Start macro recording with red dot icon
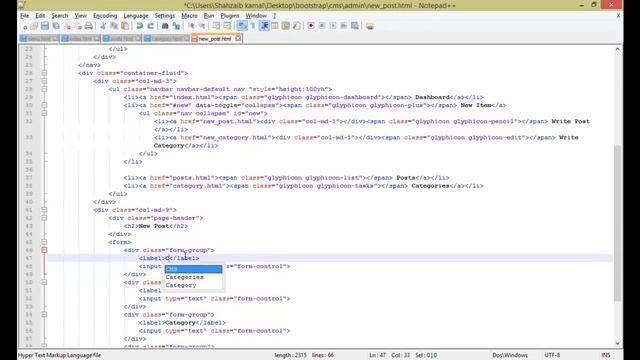The height and width of the screenshot is (360, 640). pos(311,26)
